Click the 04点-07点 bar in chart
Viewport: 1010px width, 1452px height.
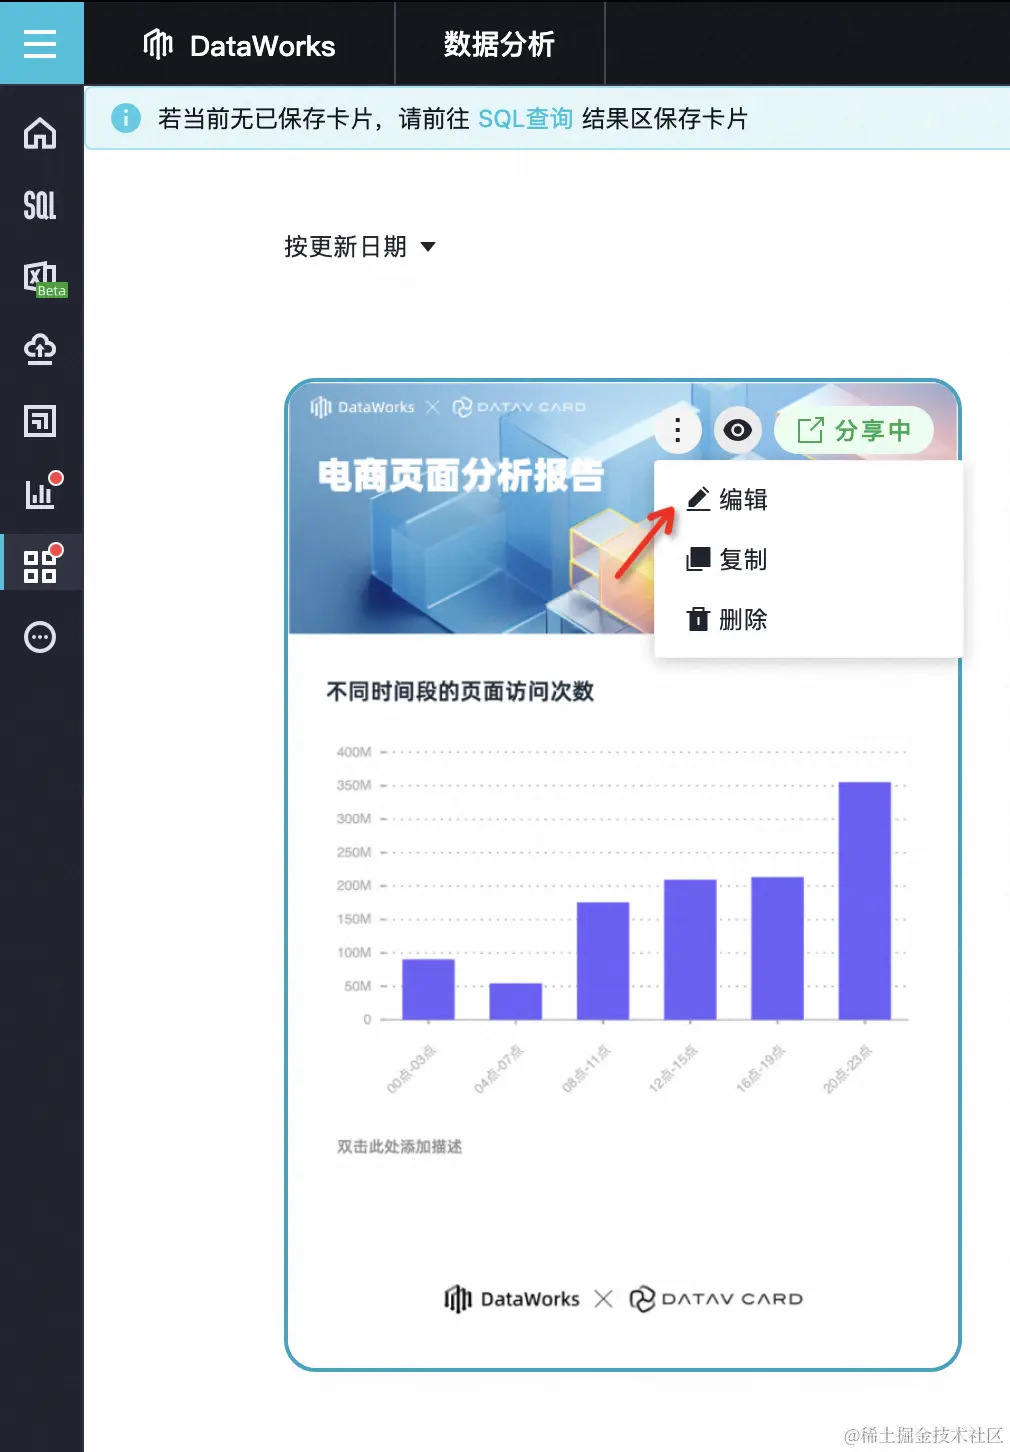pos(515,1001)
